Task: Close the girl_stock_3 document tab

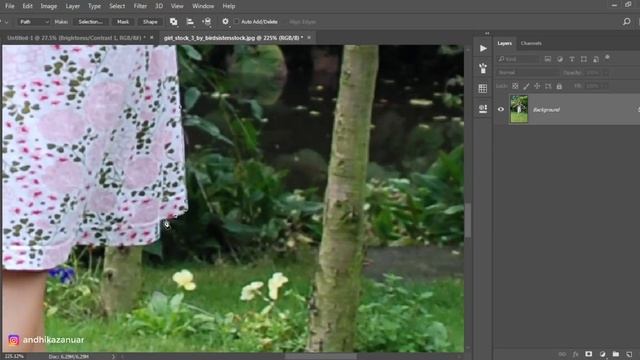Action: coord(309,38)
